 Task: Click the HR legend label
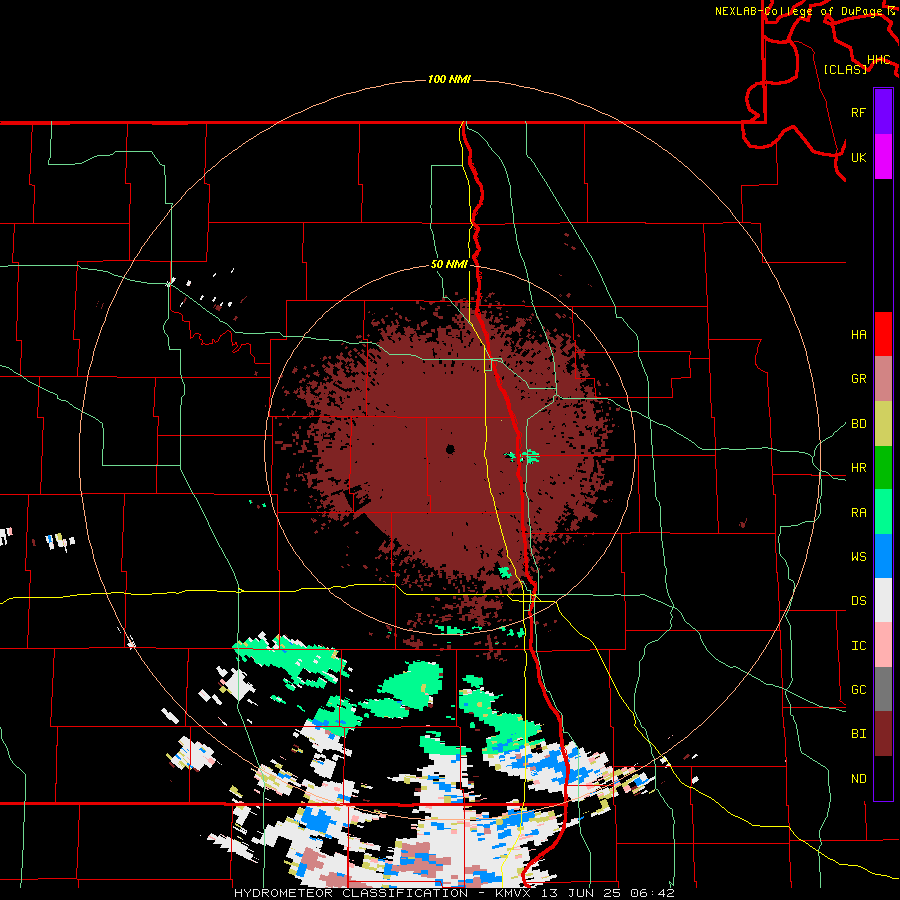859,468
